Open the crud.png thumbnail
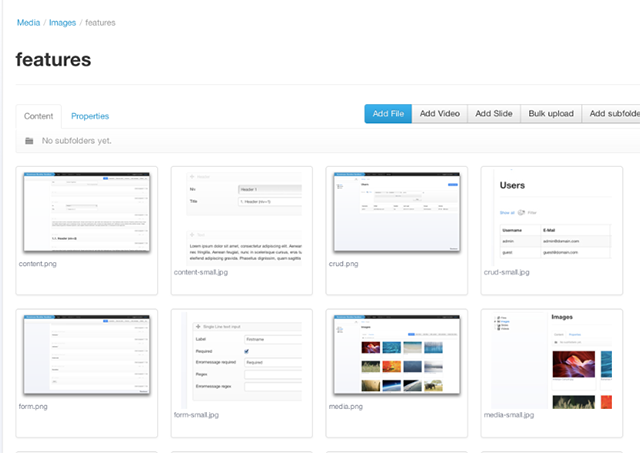The width and height of the screenshot is (640, 453). pos(397,212)
